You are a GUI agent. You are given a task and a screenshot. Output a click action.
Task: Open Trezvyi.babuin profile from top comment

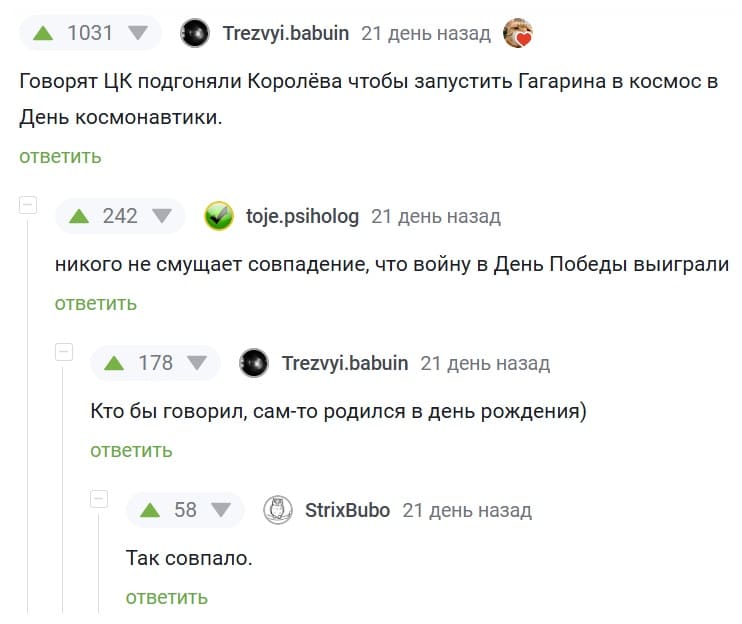pos(285,33)
